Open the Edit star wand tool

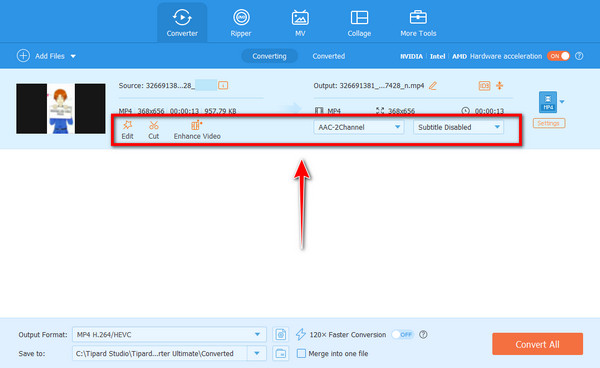point(127,130)
